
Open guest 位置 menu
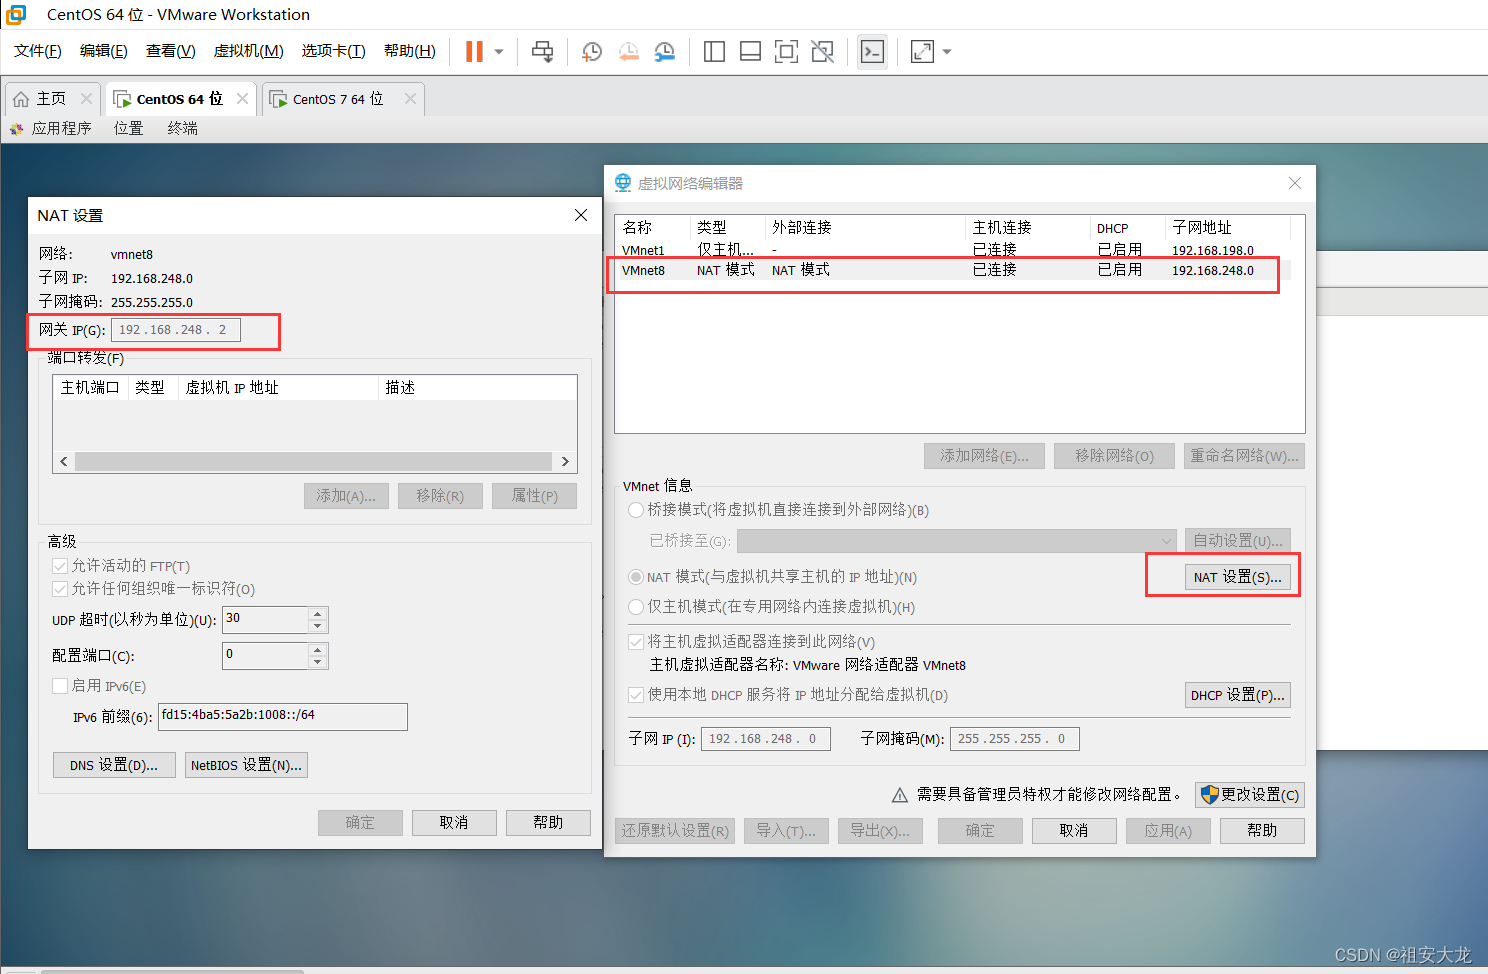tap(128, 128)
